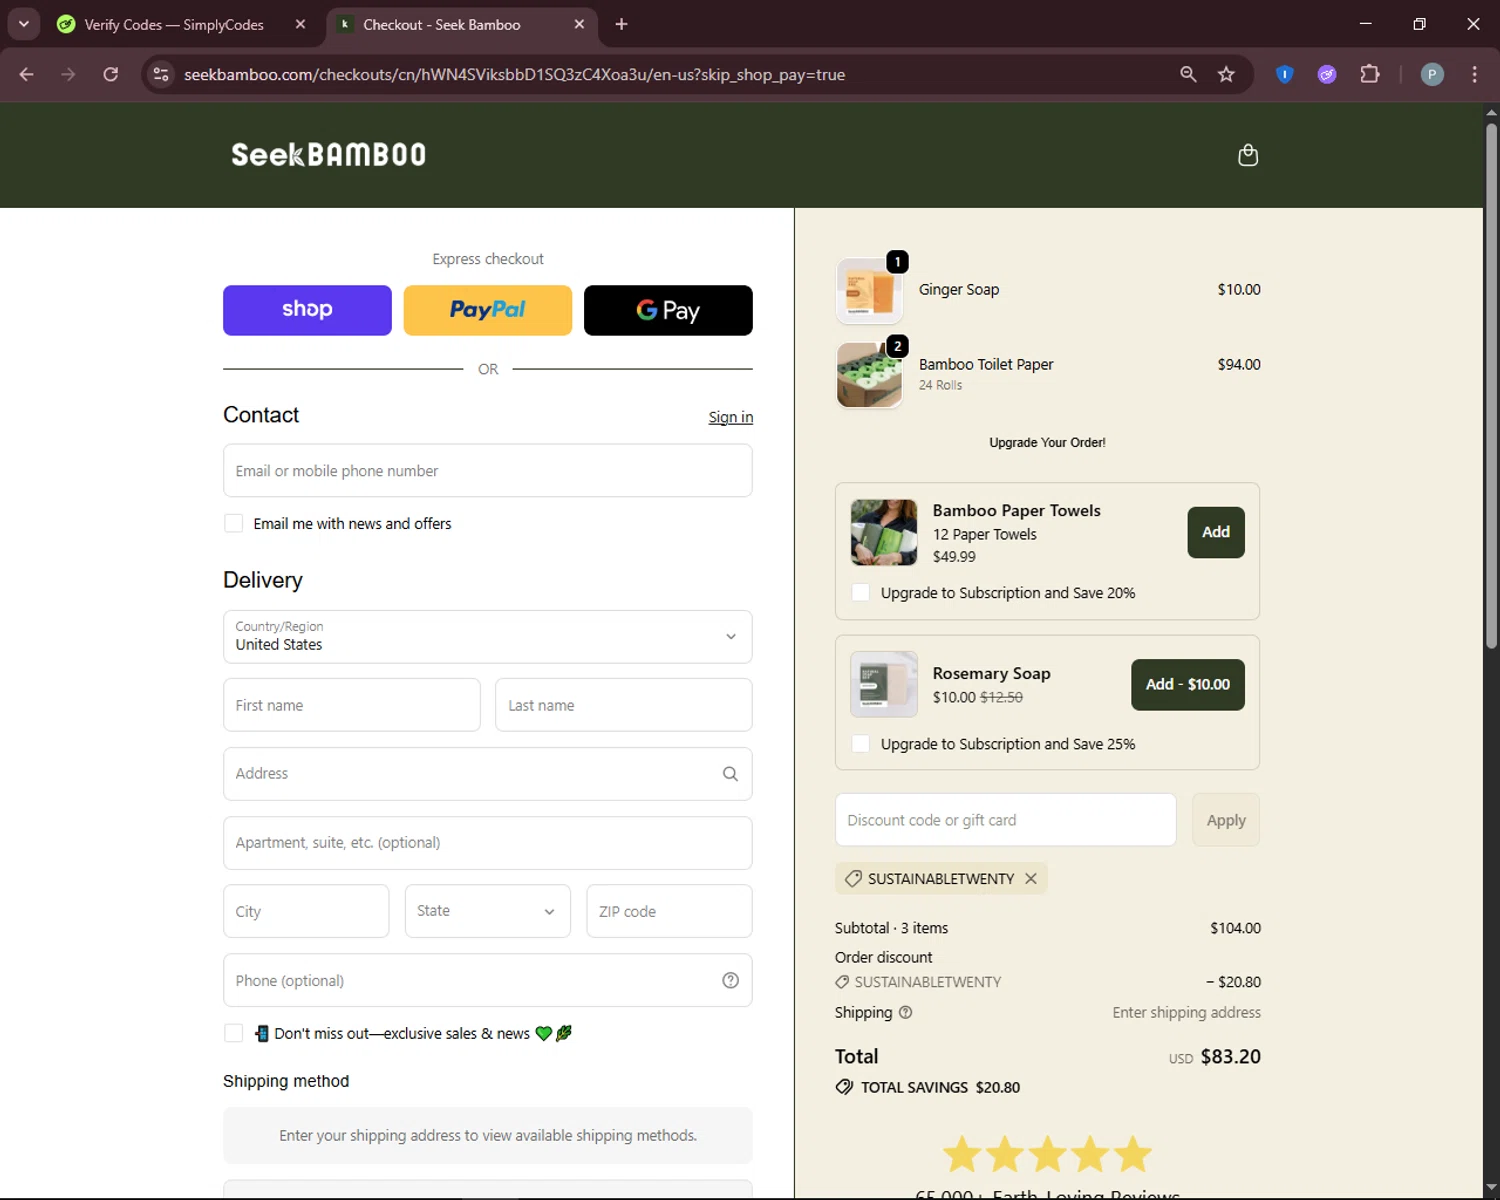Check Don't miss out exclusive sales checkbox
Viewport: 1500px width, 1200px height.
coord(233,1033)
